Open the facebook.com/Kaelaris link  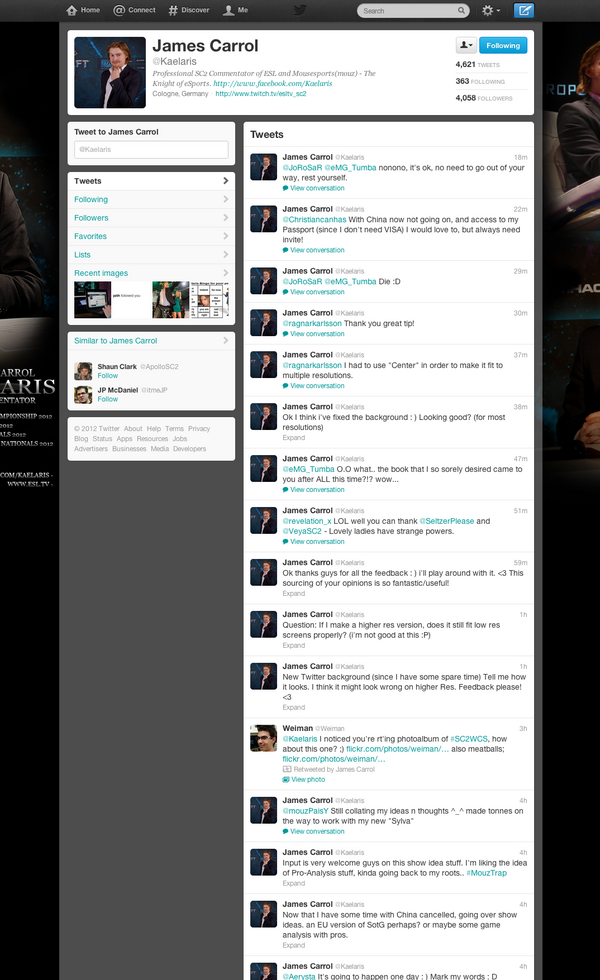272,83
